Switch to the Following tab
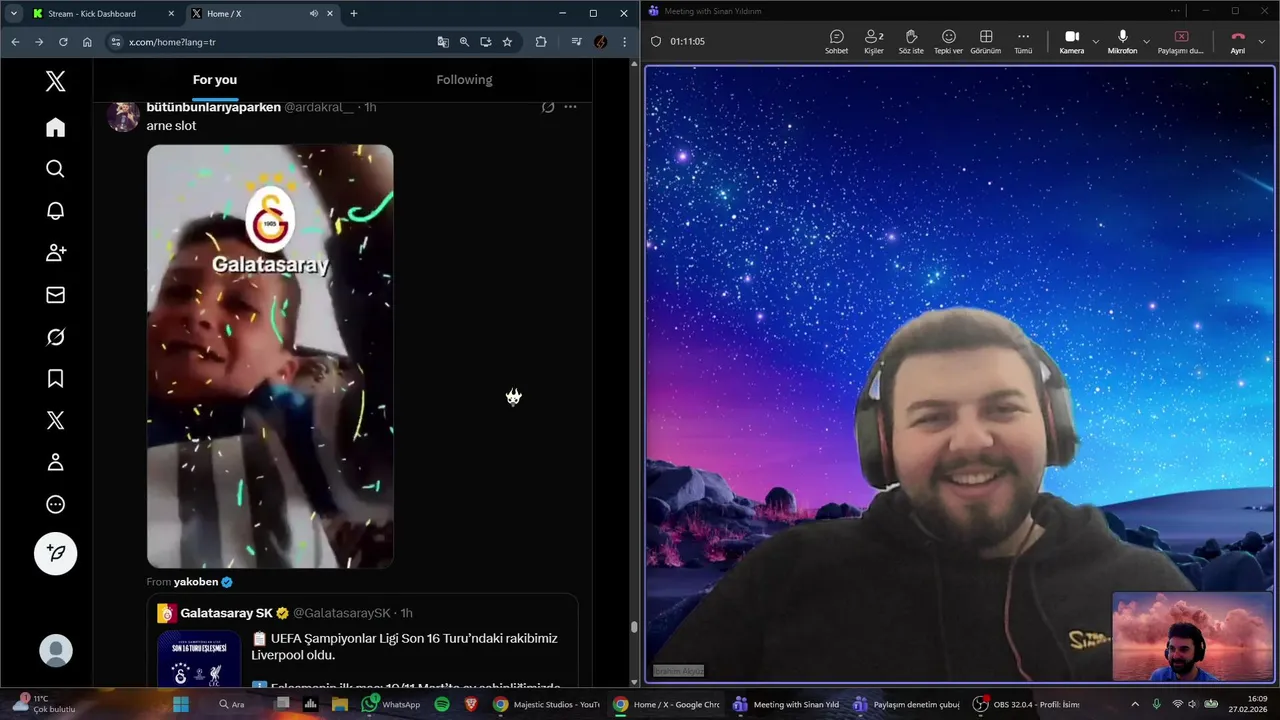 click(x=464, y=80)
